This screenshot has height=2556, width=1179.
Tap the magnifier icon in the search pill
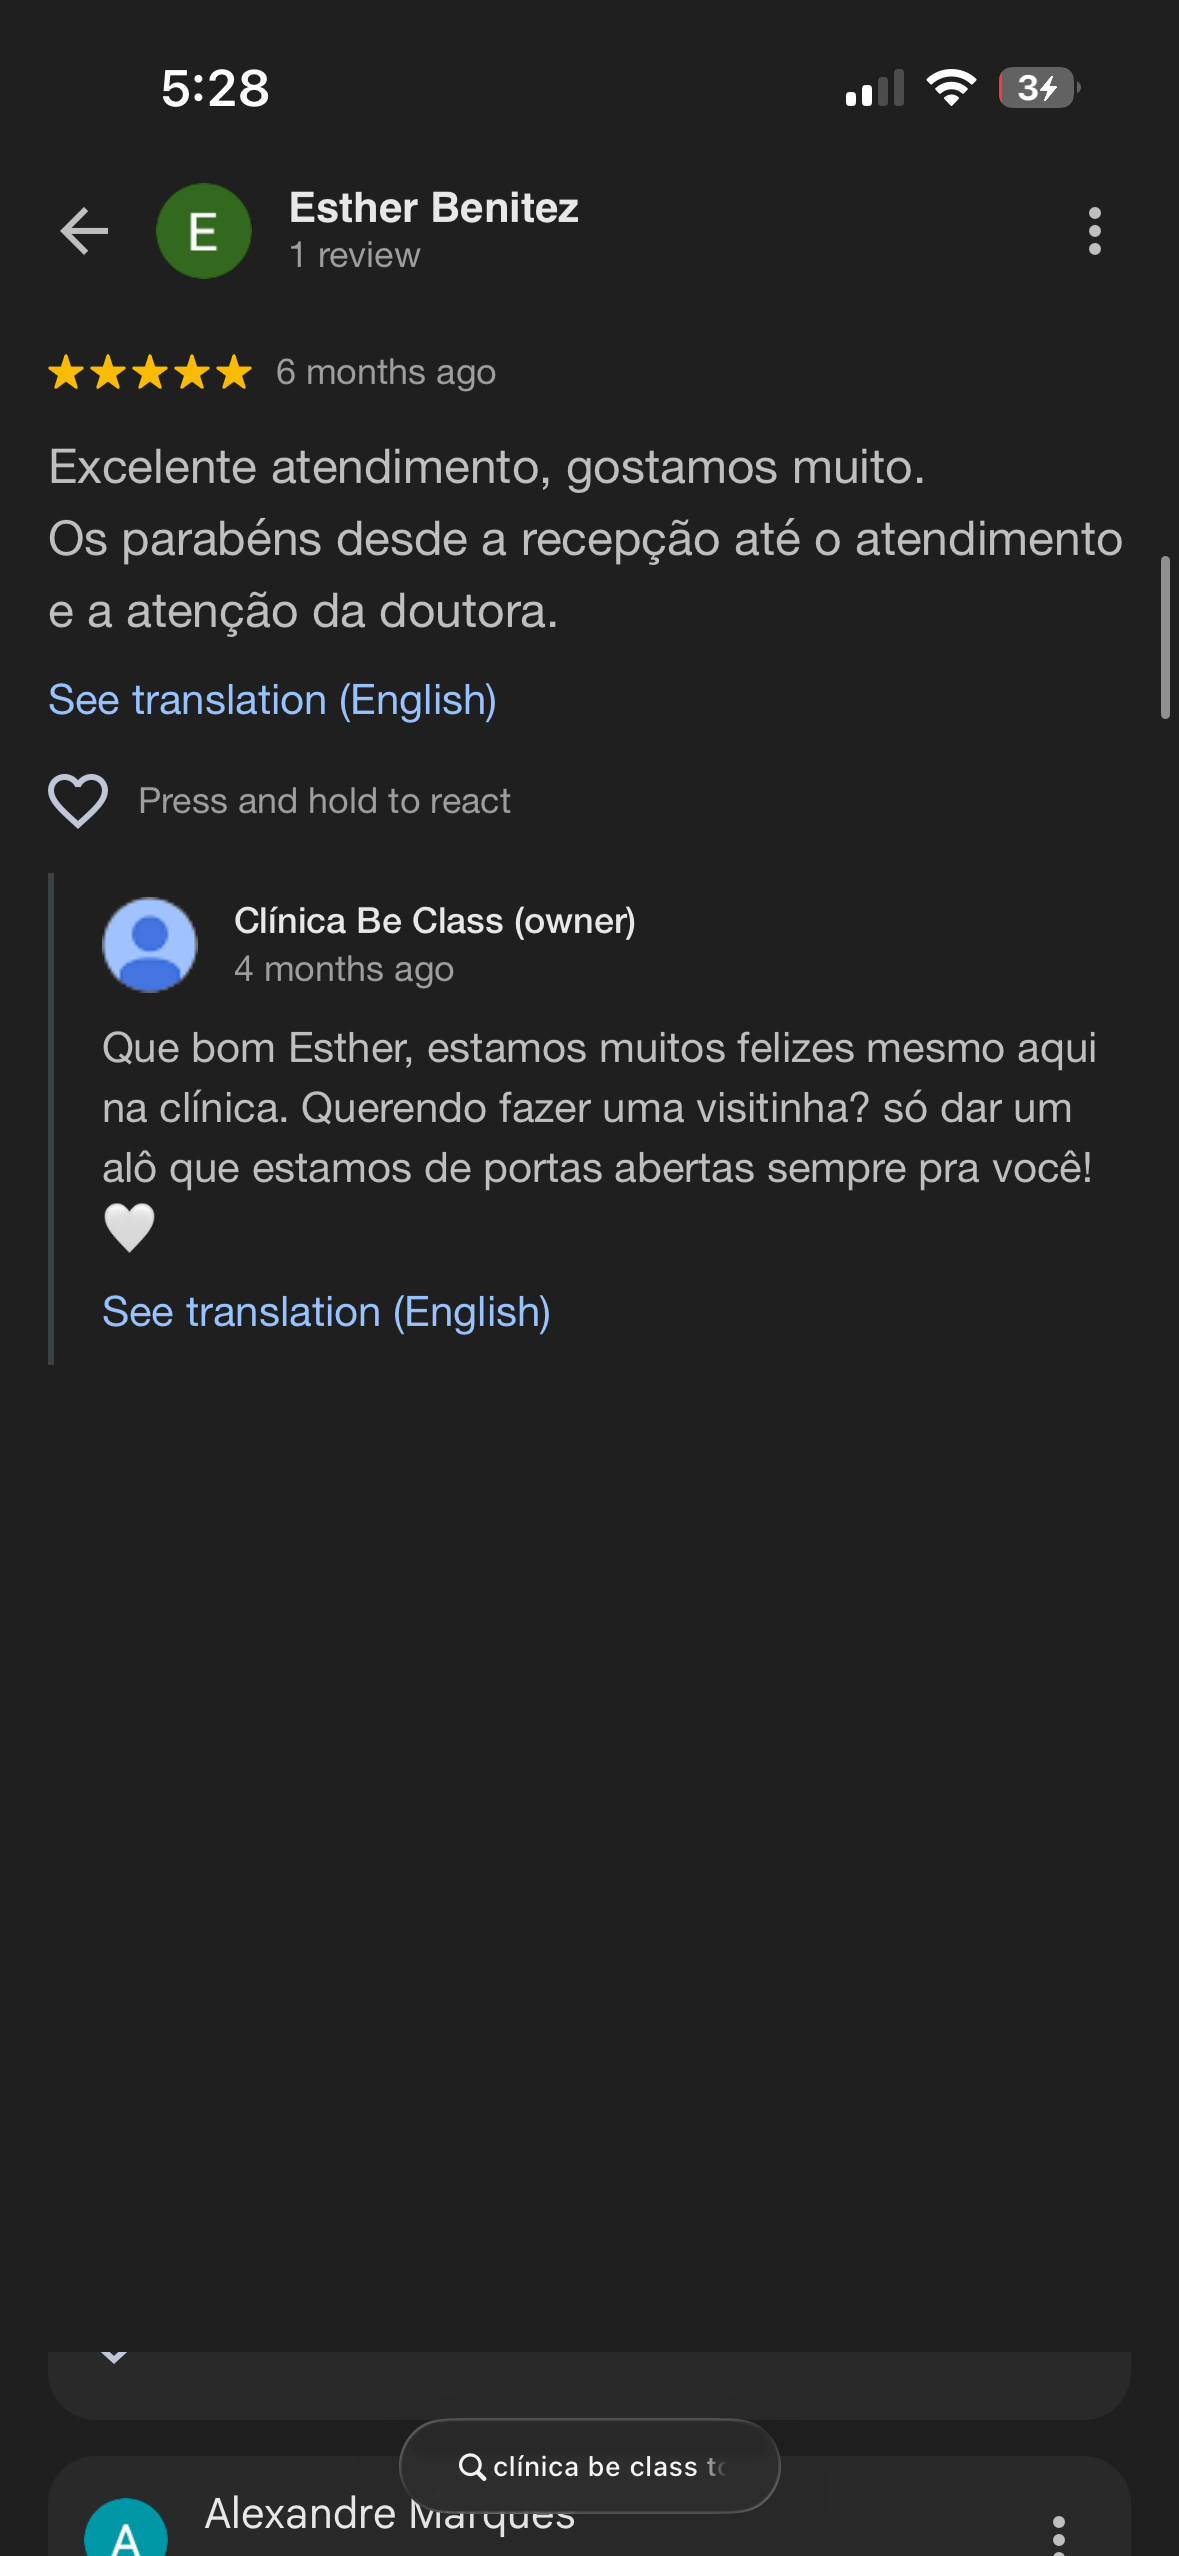472,2467
